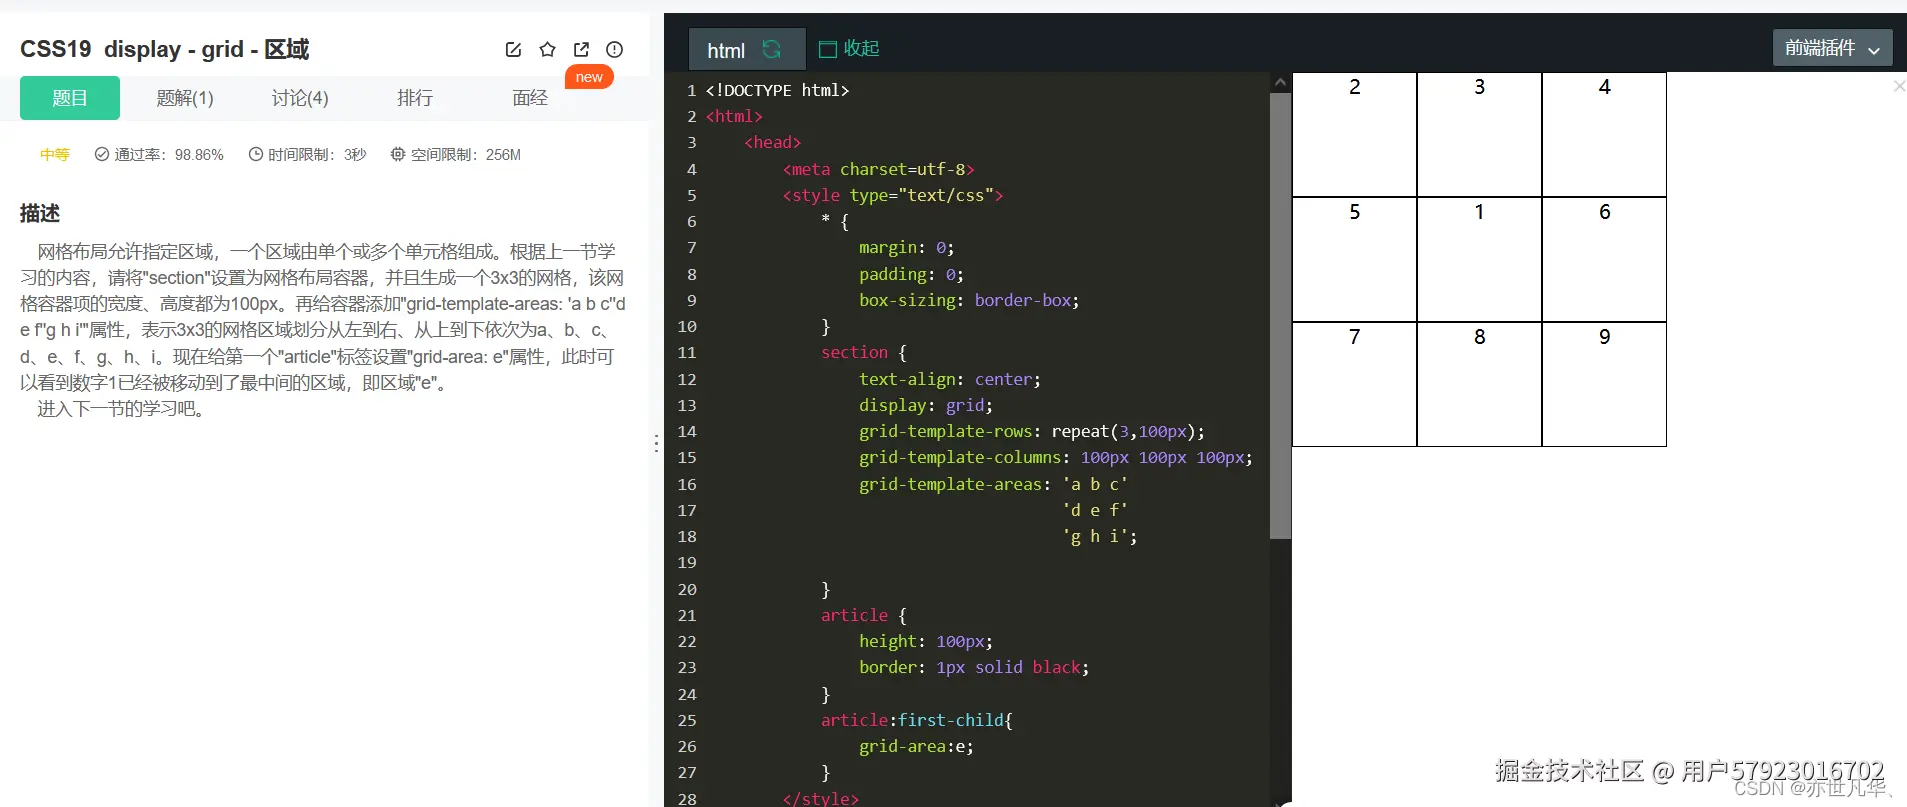1907x807 pixels.
Task: Click the 'article:first-child{' code line
Action: tap(917, 720)
